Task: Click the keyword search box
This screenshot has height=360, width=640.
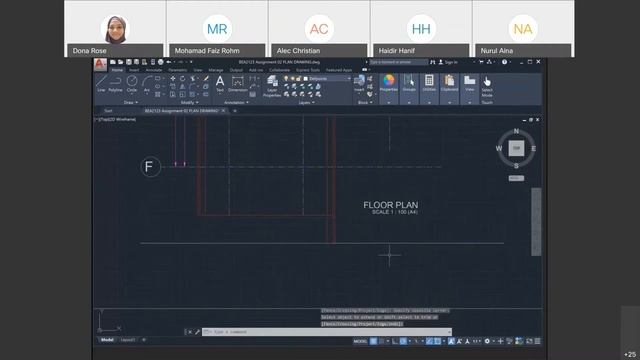Action: click(399, 62)
